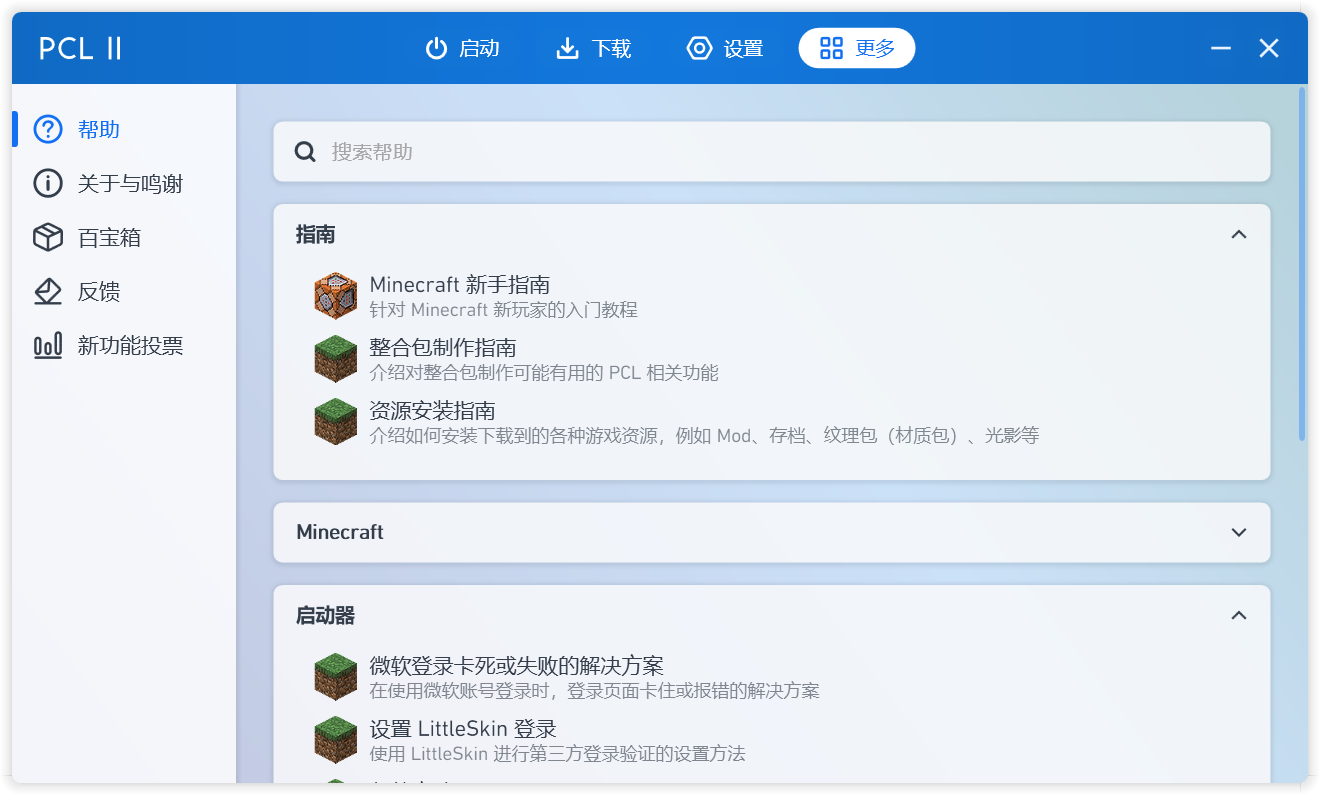The width and height of the screenshot is (1334, 809).
Task: Open the 设置 tab
Action: coord(725,48)
